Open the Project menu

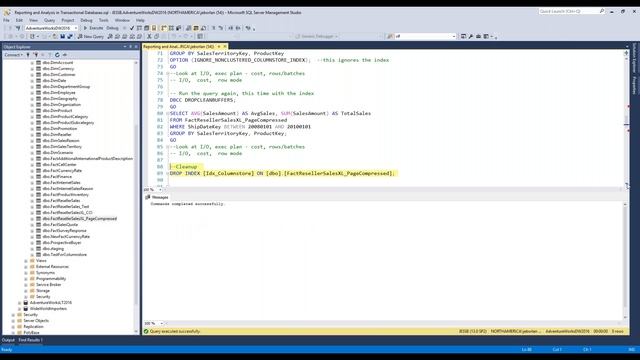click(x=68, y=20)
